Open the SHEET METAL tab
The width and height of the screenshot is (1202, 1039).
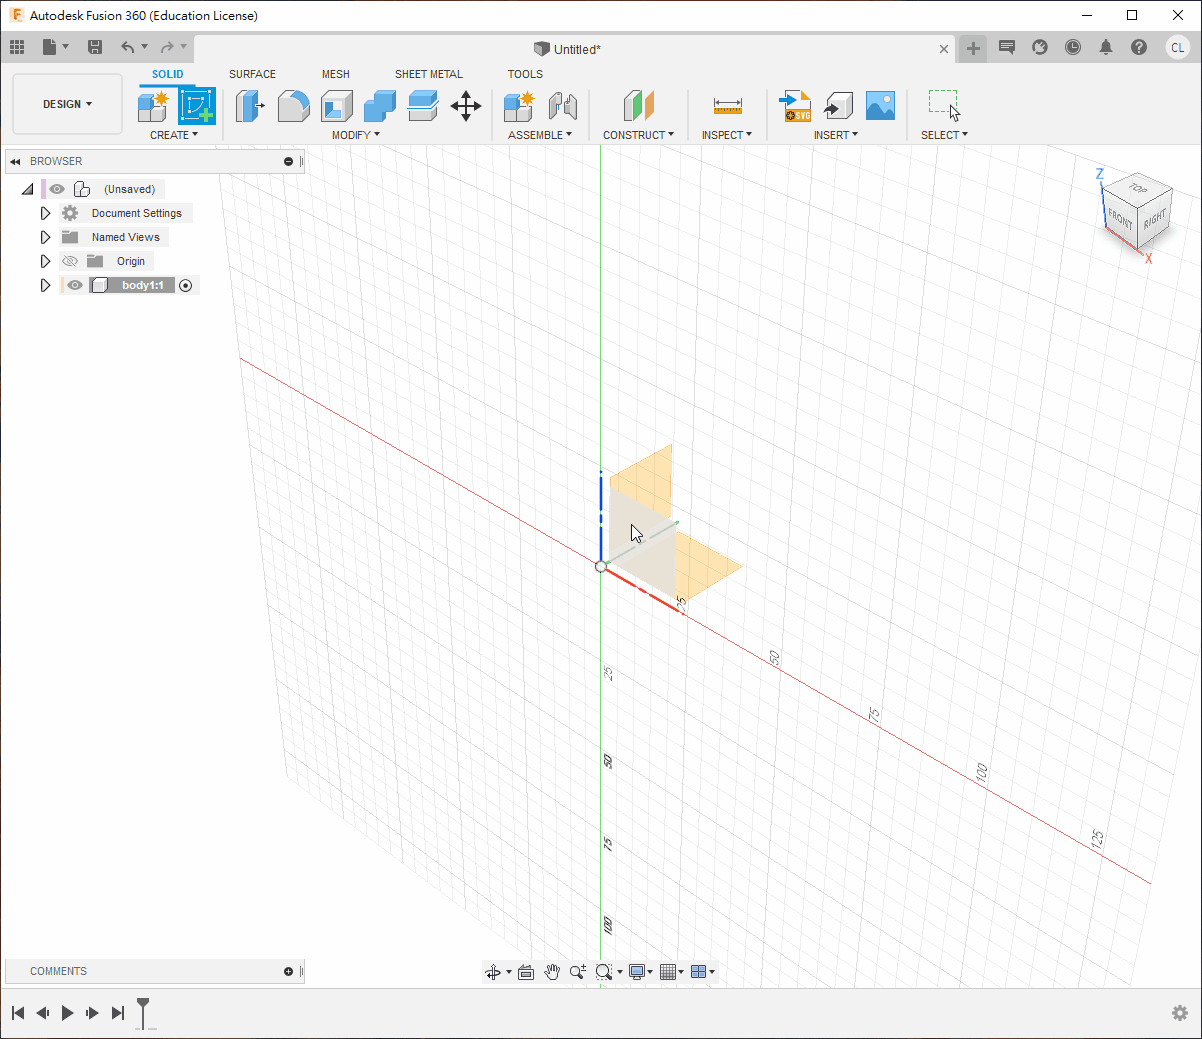pyautogui.click(x=428, y=74)
